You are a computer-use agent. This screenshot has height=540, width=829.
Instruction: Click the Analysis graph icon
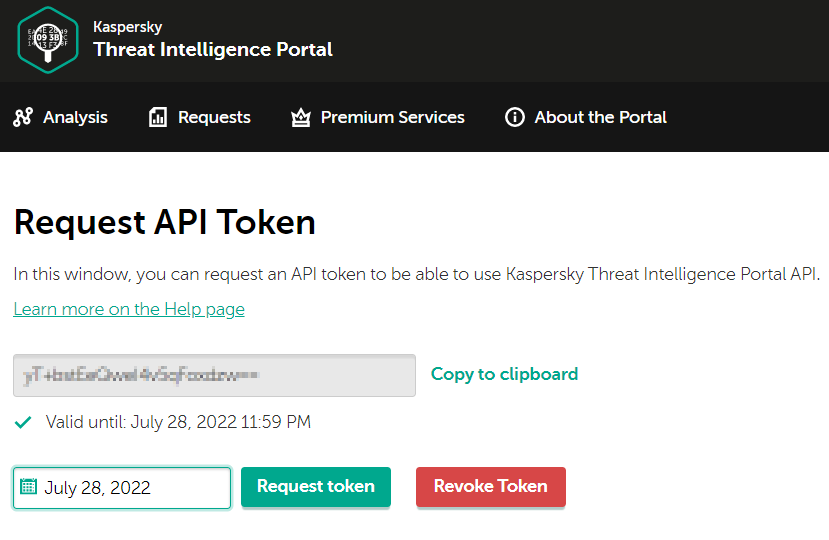[x=23, y=117]
